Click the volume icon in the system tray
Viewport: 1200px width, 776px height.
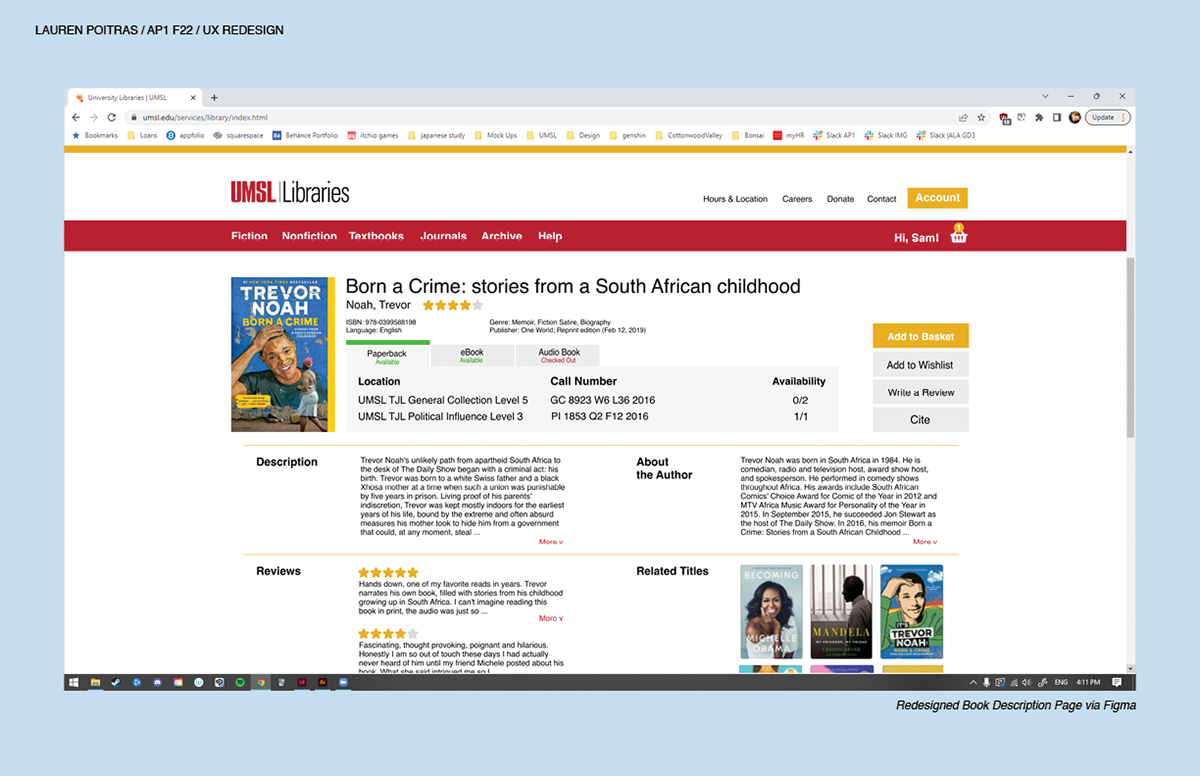[1028, 682]
